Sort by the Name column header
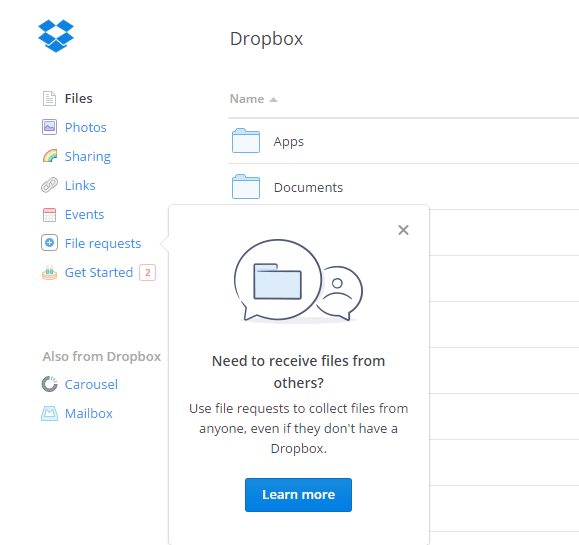This screenshot has width=579, height=545. point(247,99)
